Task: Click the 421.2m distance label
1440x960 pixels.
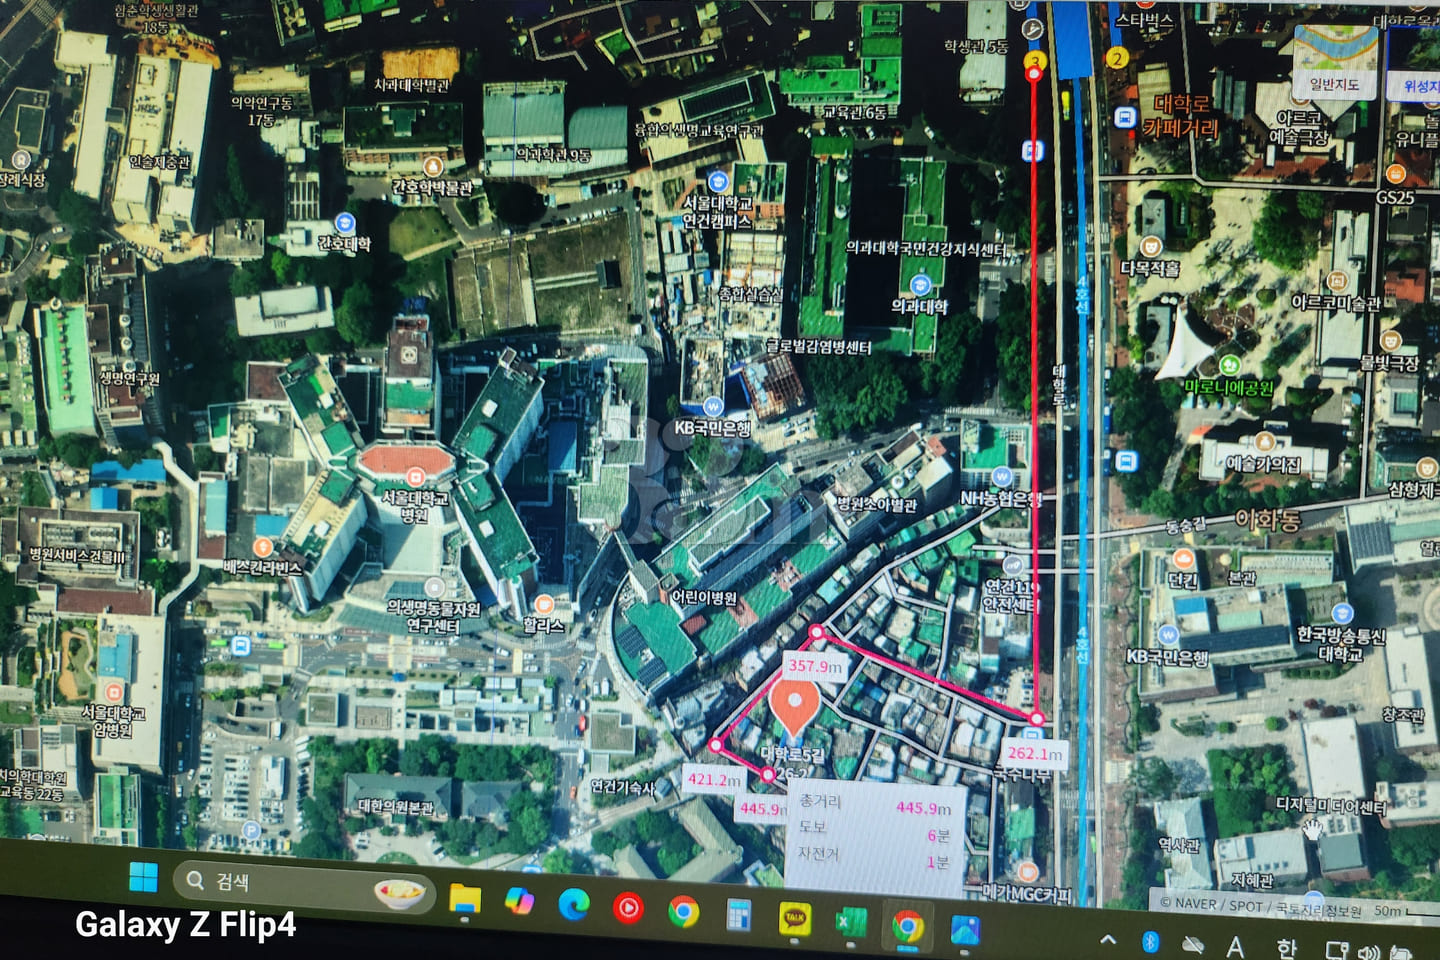Action: 714,780
